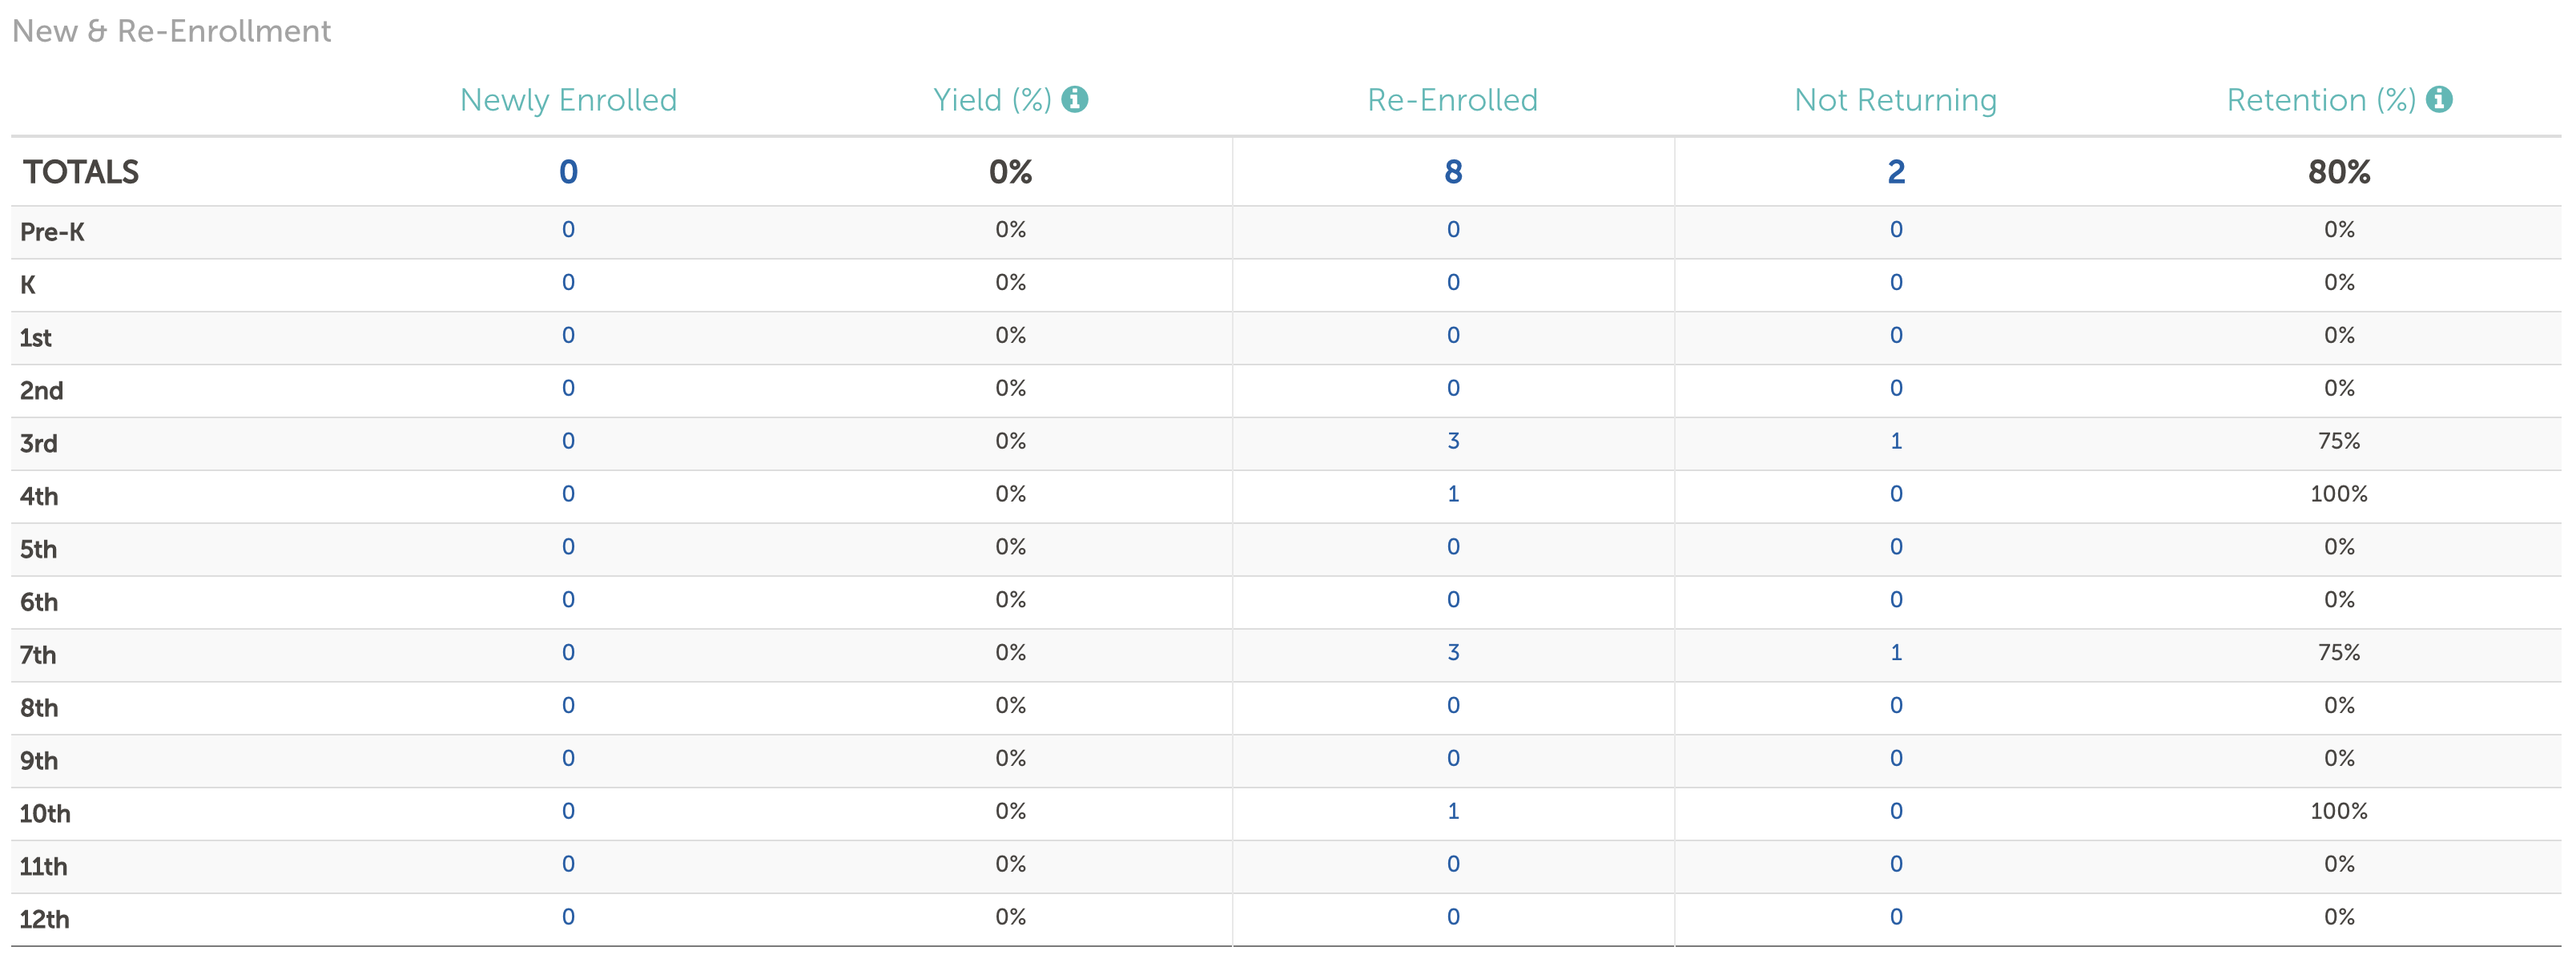Open Kindergarten Re-Enrolled count
2576x963 pixels.
pos(1453,283)
